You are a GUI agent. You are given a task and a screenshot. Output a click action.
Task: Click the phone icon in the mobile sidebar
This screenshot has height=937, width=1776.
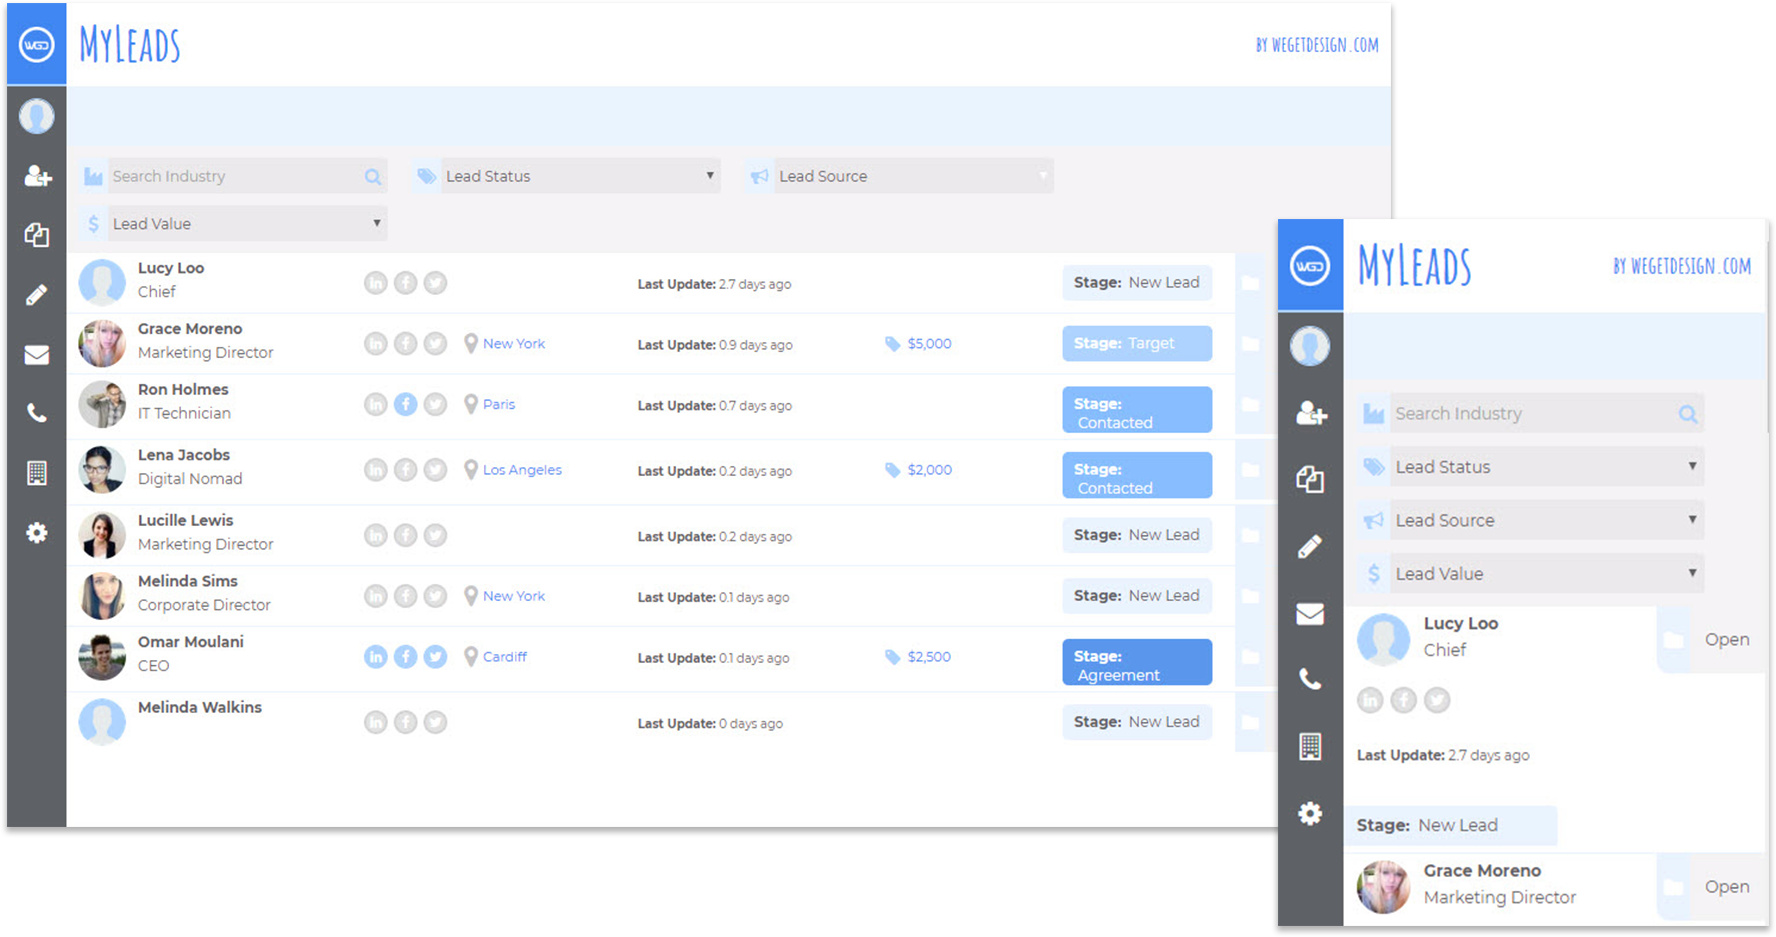click(1310, 680)
